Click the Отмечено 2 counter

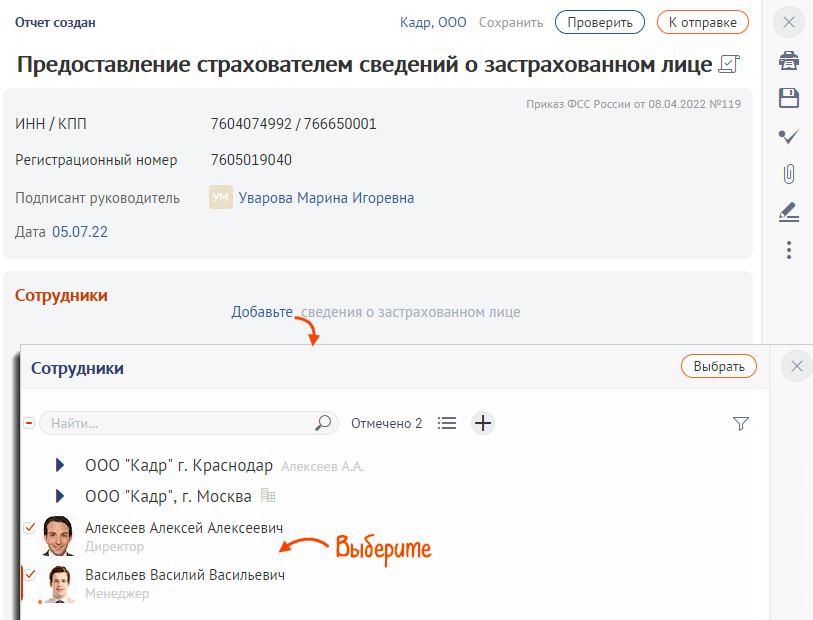[x=386, y=424]
